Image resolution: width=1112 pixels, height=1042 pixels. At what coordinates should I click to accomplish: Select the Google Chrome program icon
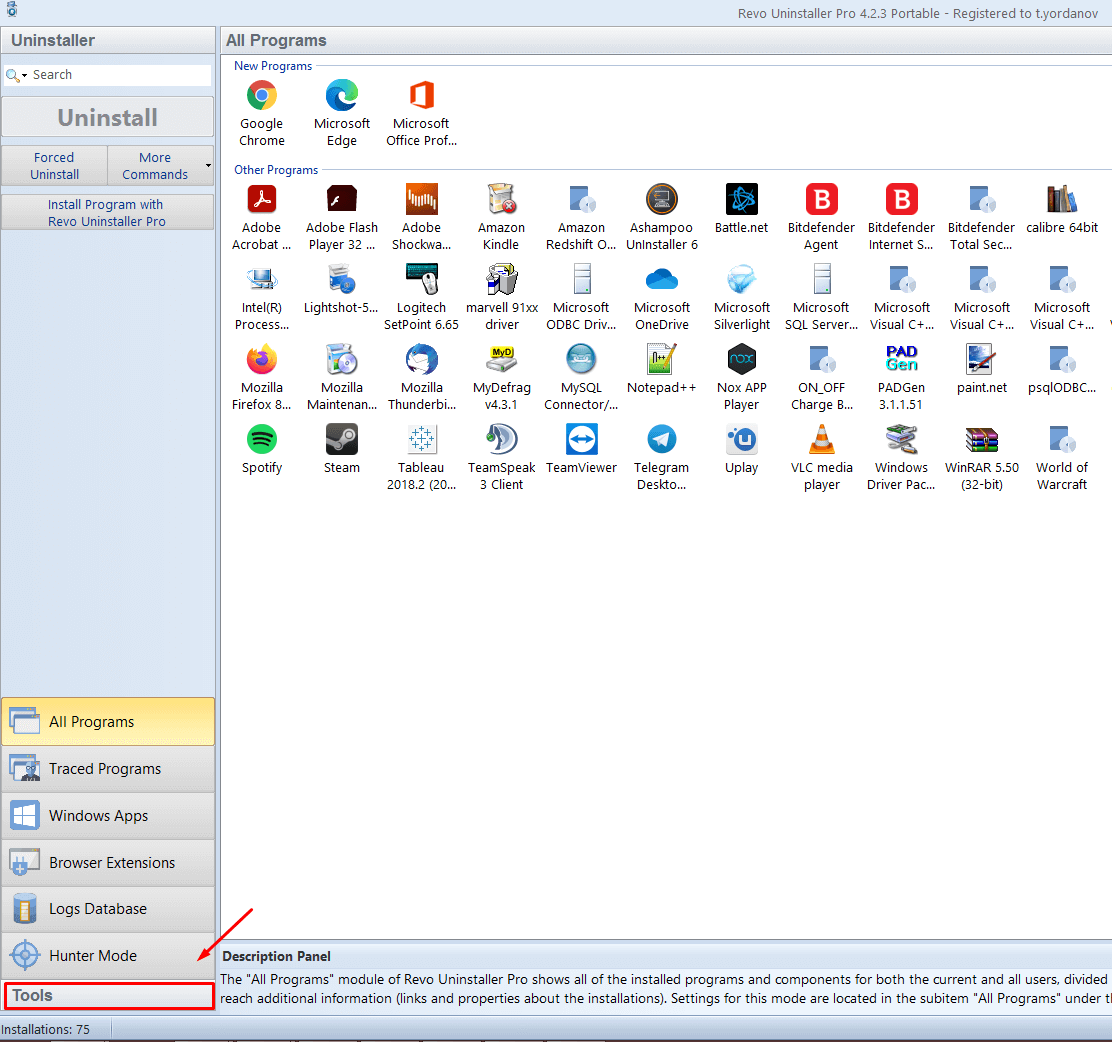tap(262, 96)
